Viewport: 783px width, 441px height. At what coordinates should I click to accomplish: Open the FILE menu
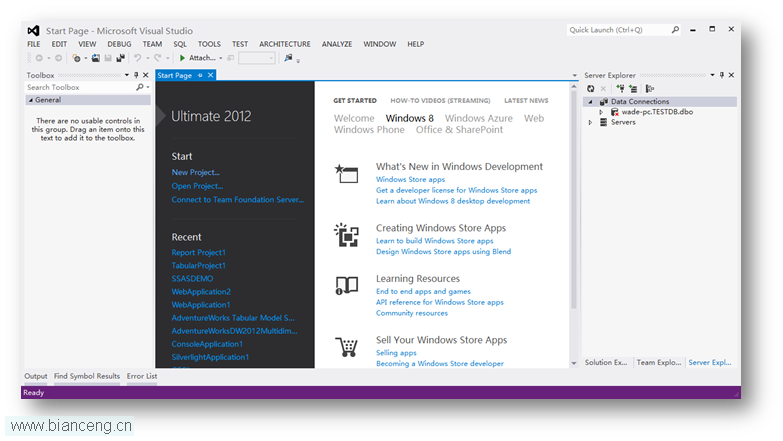(x=34, y=44)
